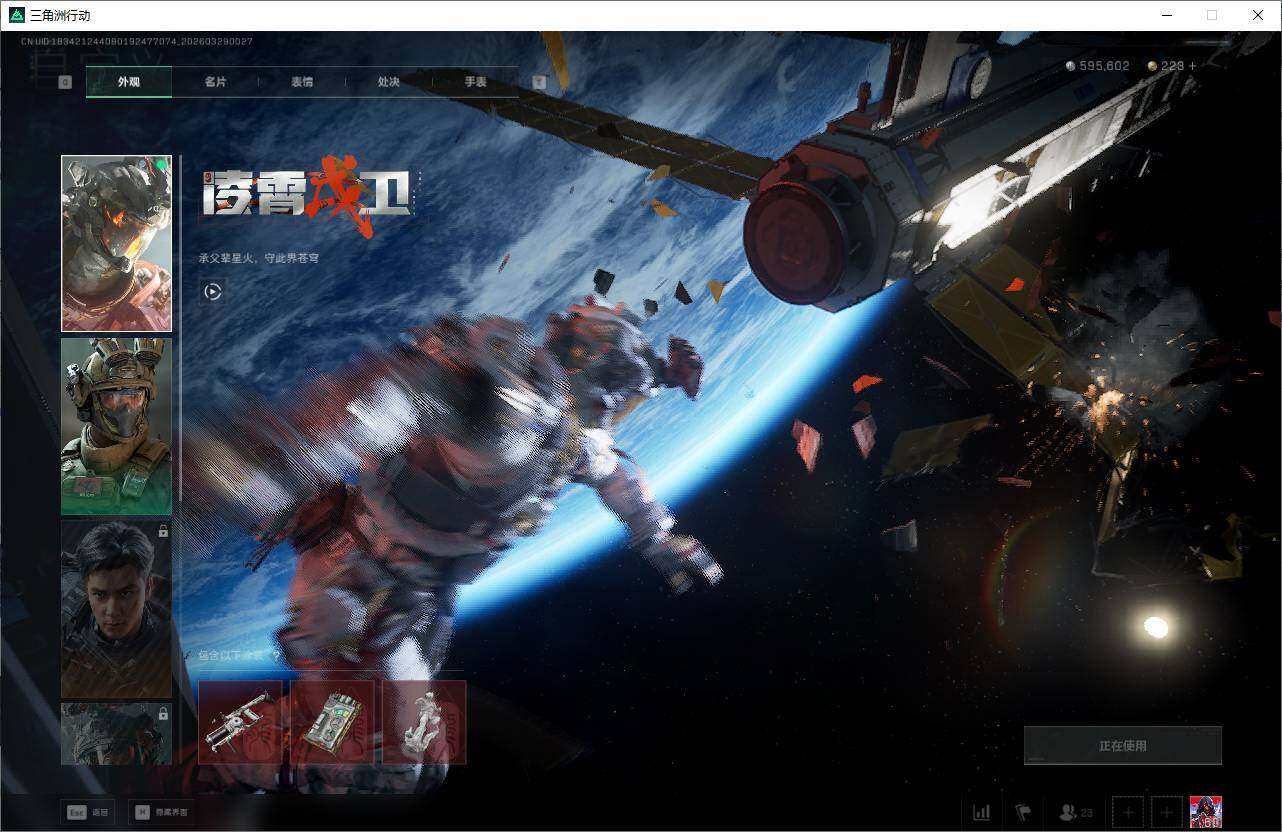Open the 名片 tab

point(215,82)
